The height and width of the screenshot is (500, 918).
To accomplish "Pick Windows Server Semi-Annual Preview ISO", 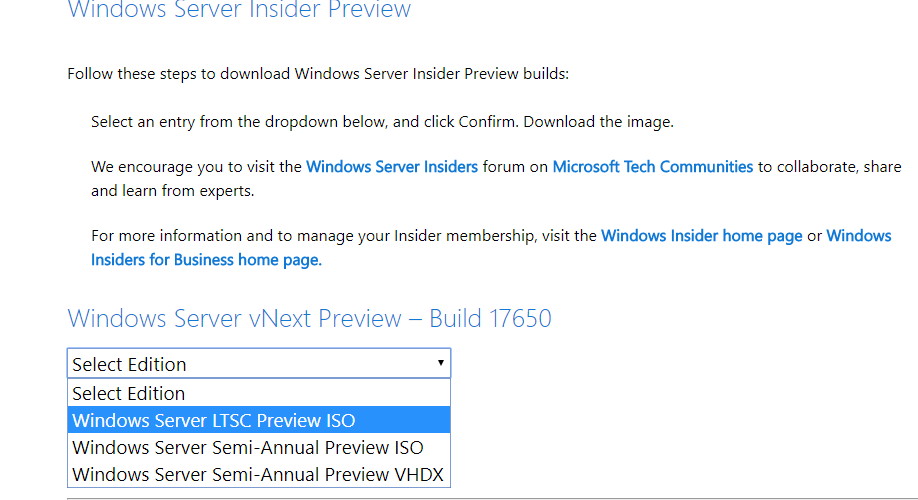I will pos(259,447).
